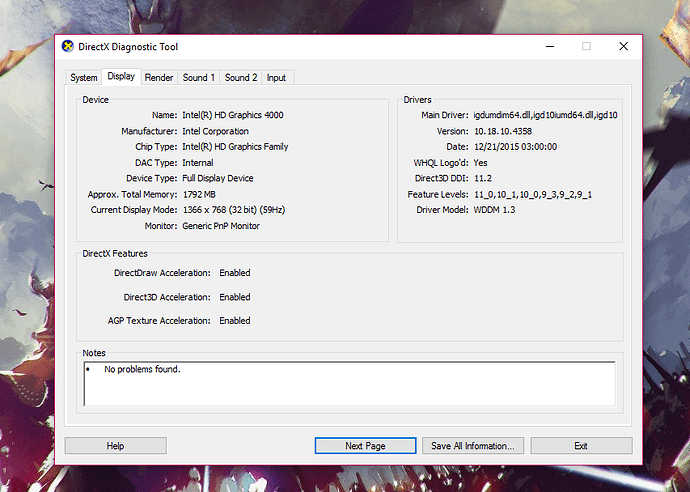Viewport: 690px width, 492px height.
Task: Click the Help button
Action: point(116,446)
